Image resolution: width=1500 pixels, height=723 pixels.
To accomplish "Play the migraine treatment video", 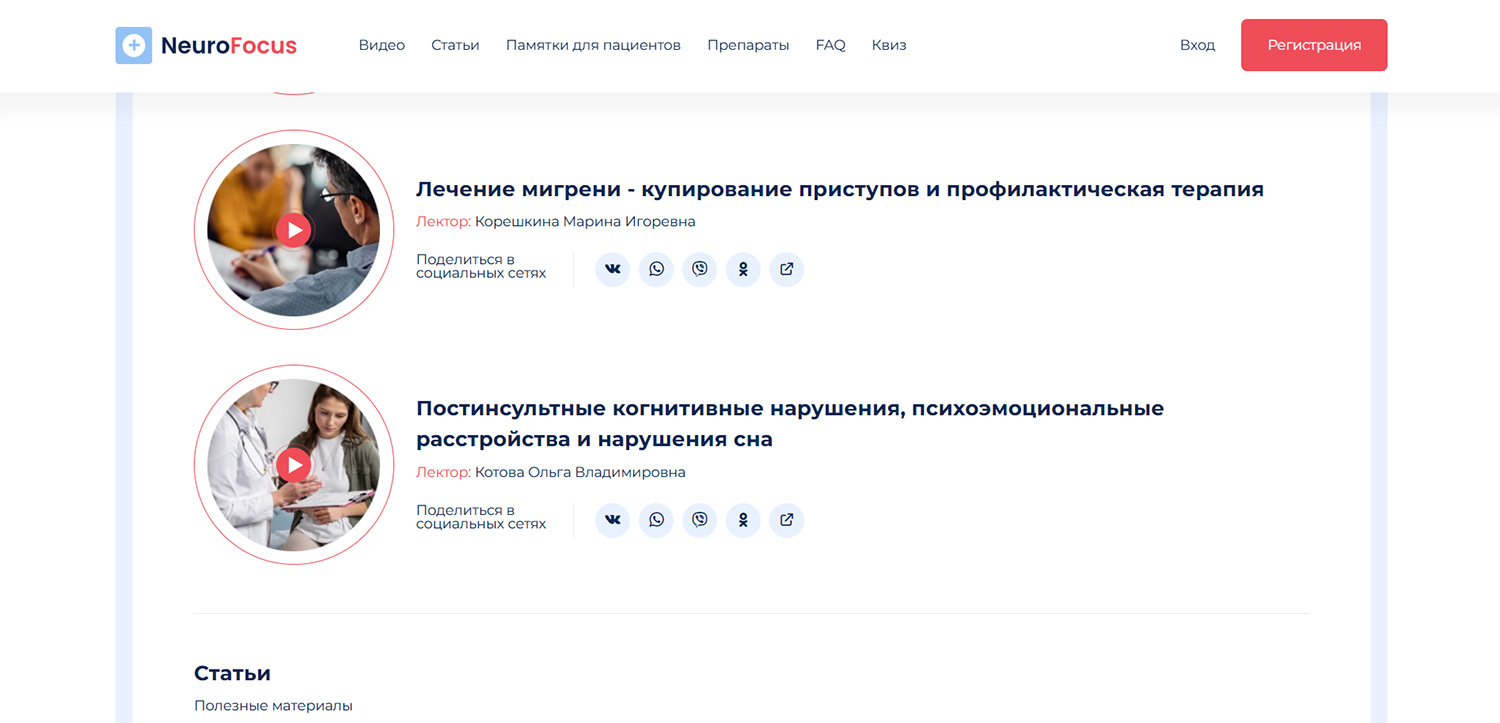I will [x=293, y=230].
